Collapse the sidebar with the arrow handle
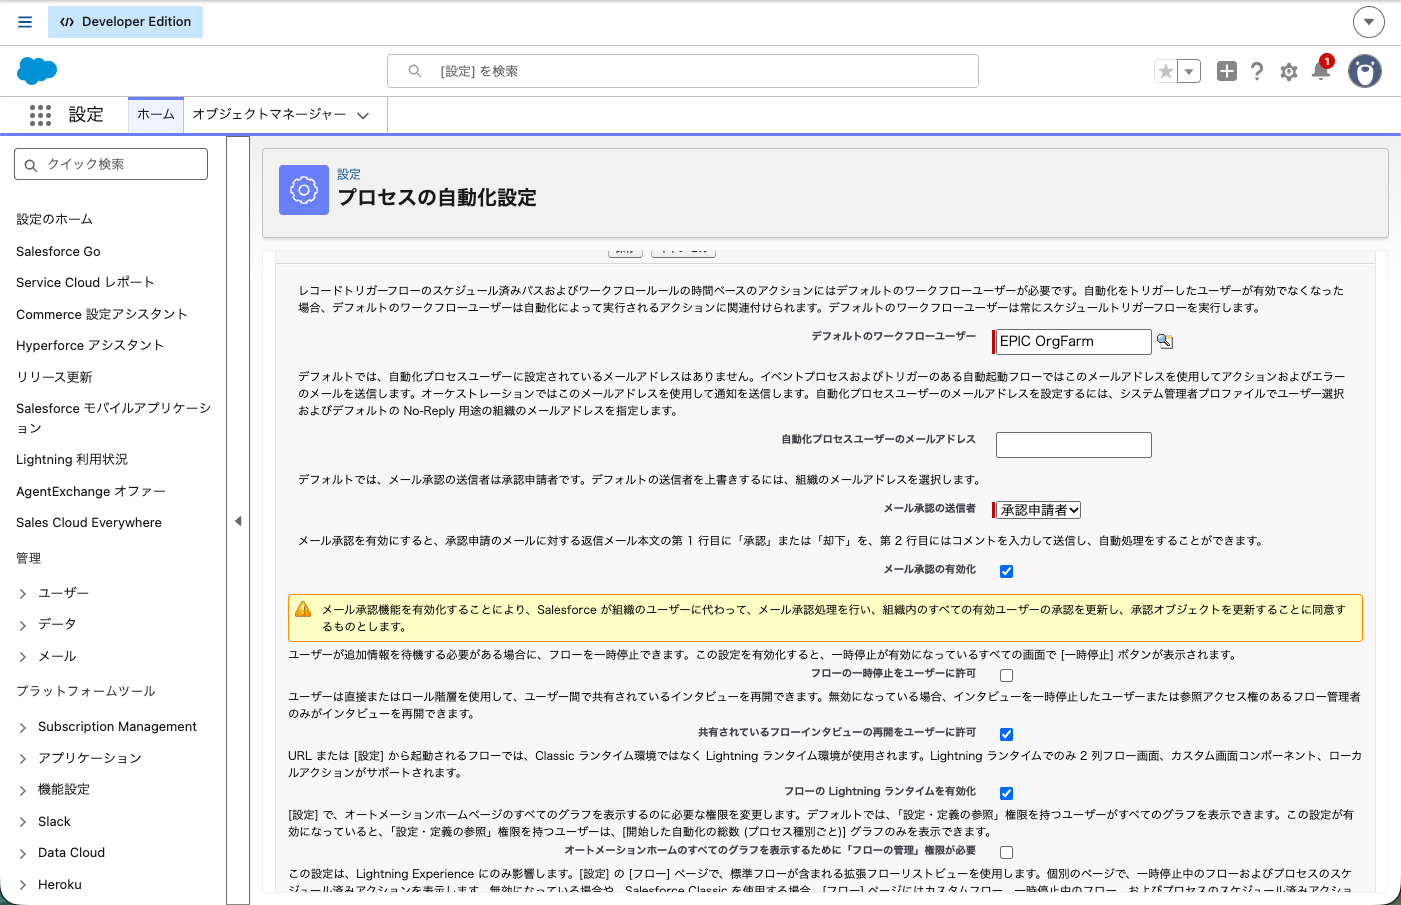This screenshot has width=1401, height=905. 238,521
